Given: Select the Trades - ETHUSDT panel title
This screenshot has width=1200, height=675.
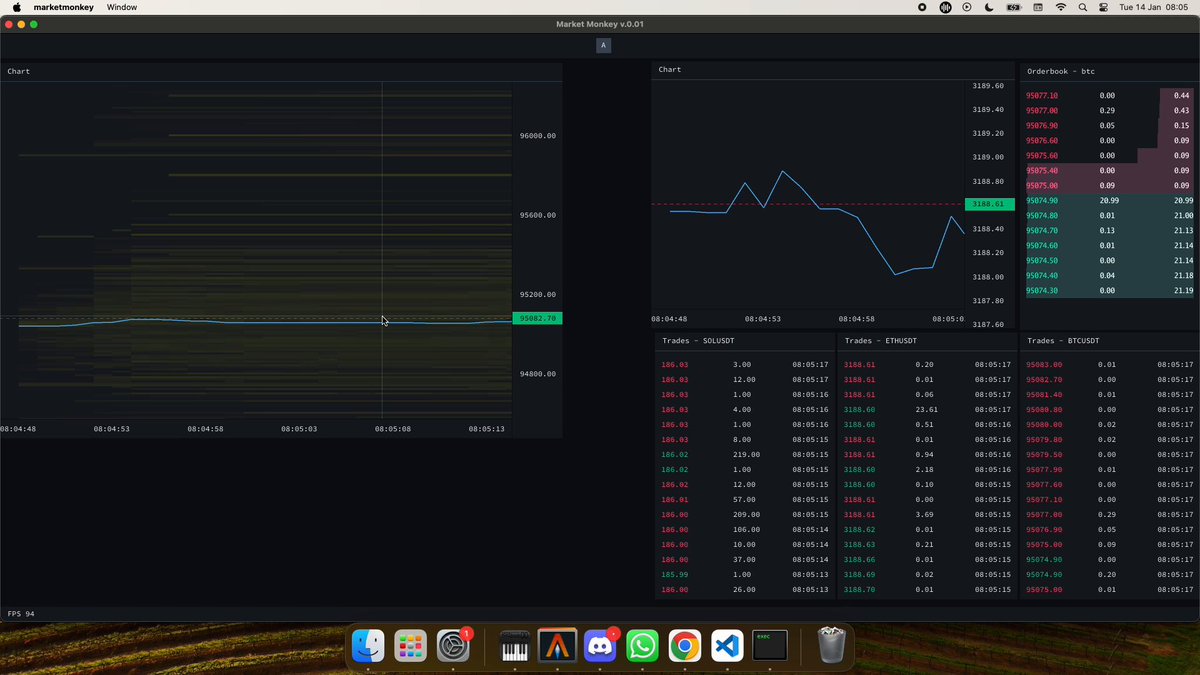Looking at the screenshot, I should [881, 341].
